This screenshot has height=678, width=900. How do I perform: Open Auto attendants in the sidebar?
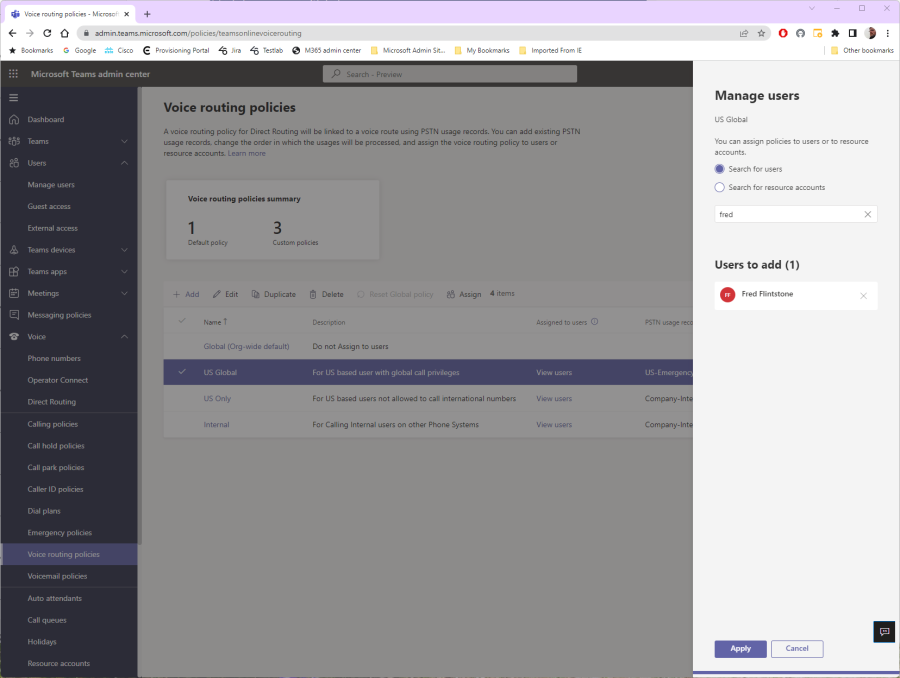(x=55, y=598)
